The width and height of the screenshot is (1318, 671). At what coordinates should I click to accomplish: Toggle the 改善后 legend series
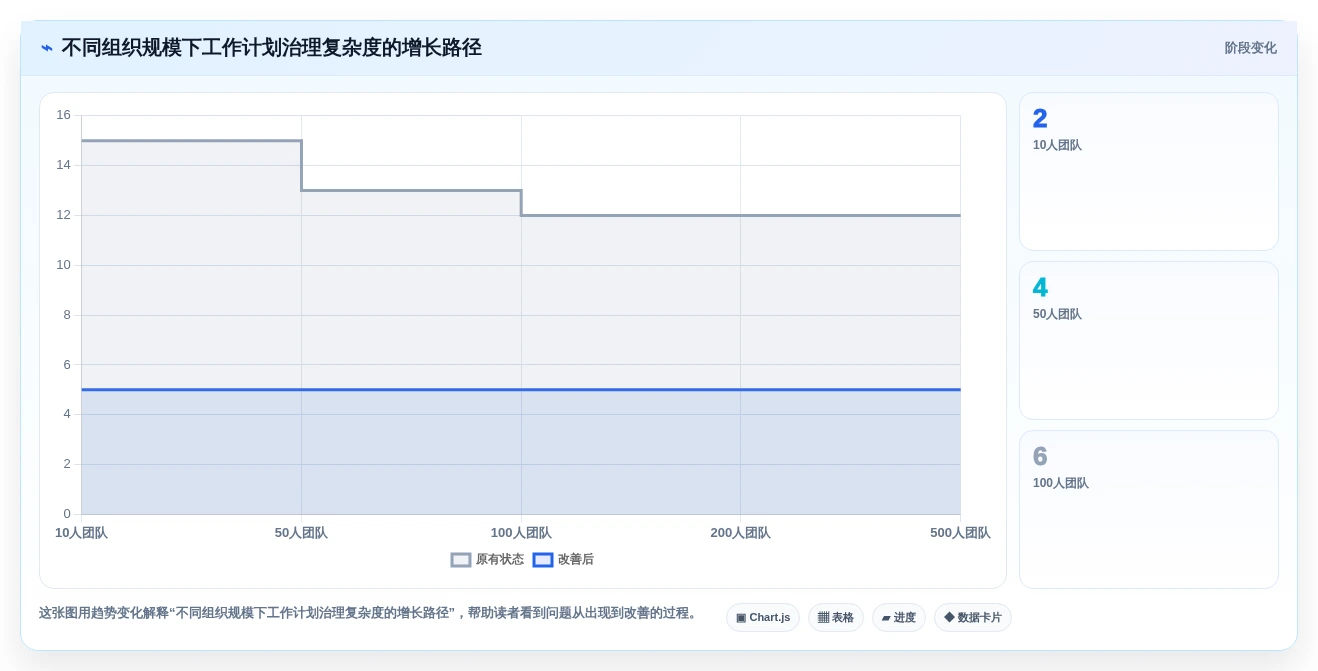pyautogui.click(x=563, y=560)
